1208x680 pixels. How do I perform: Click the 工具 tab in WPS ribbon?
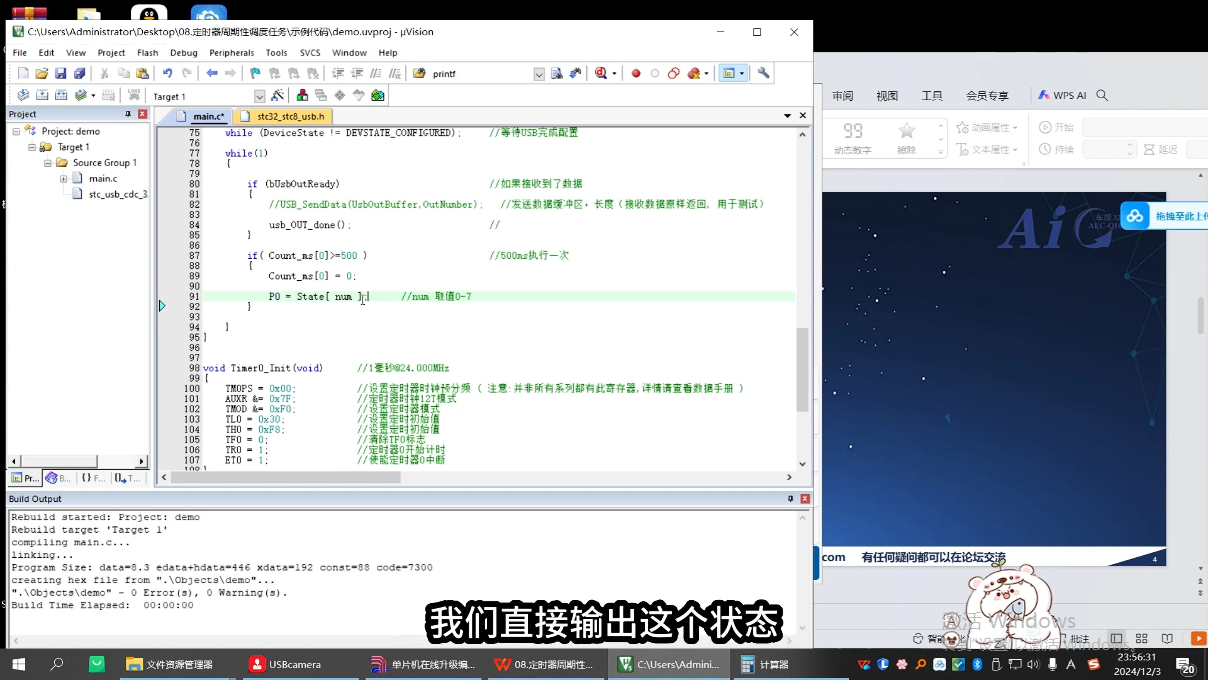932,96
